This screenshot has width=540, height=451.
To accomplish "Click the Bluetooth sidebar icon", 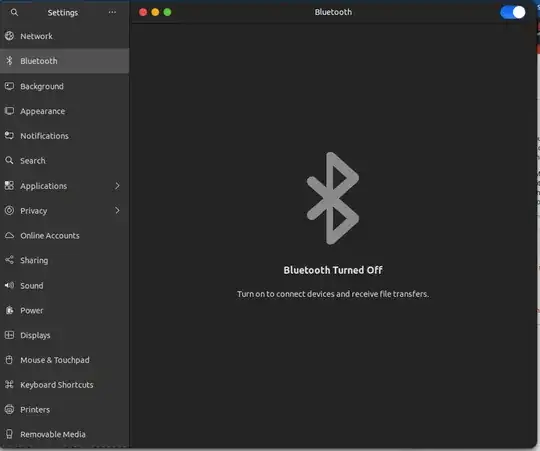I will pyautogui.click(x=10, y=61).
